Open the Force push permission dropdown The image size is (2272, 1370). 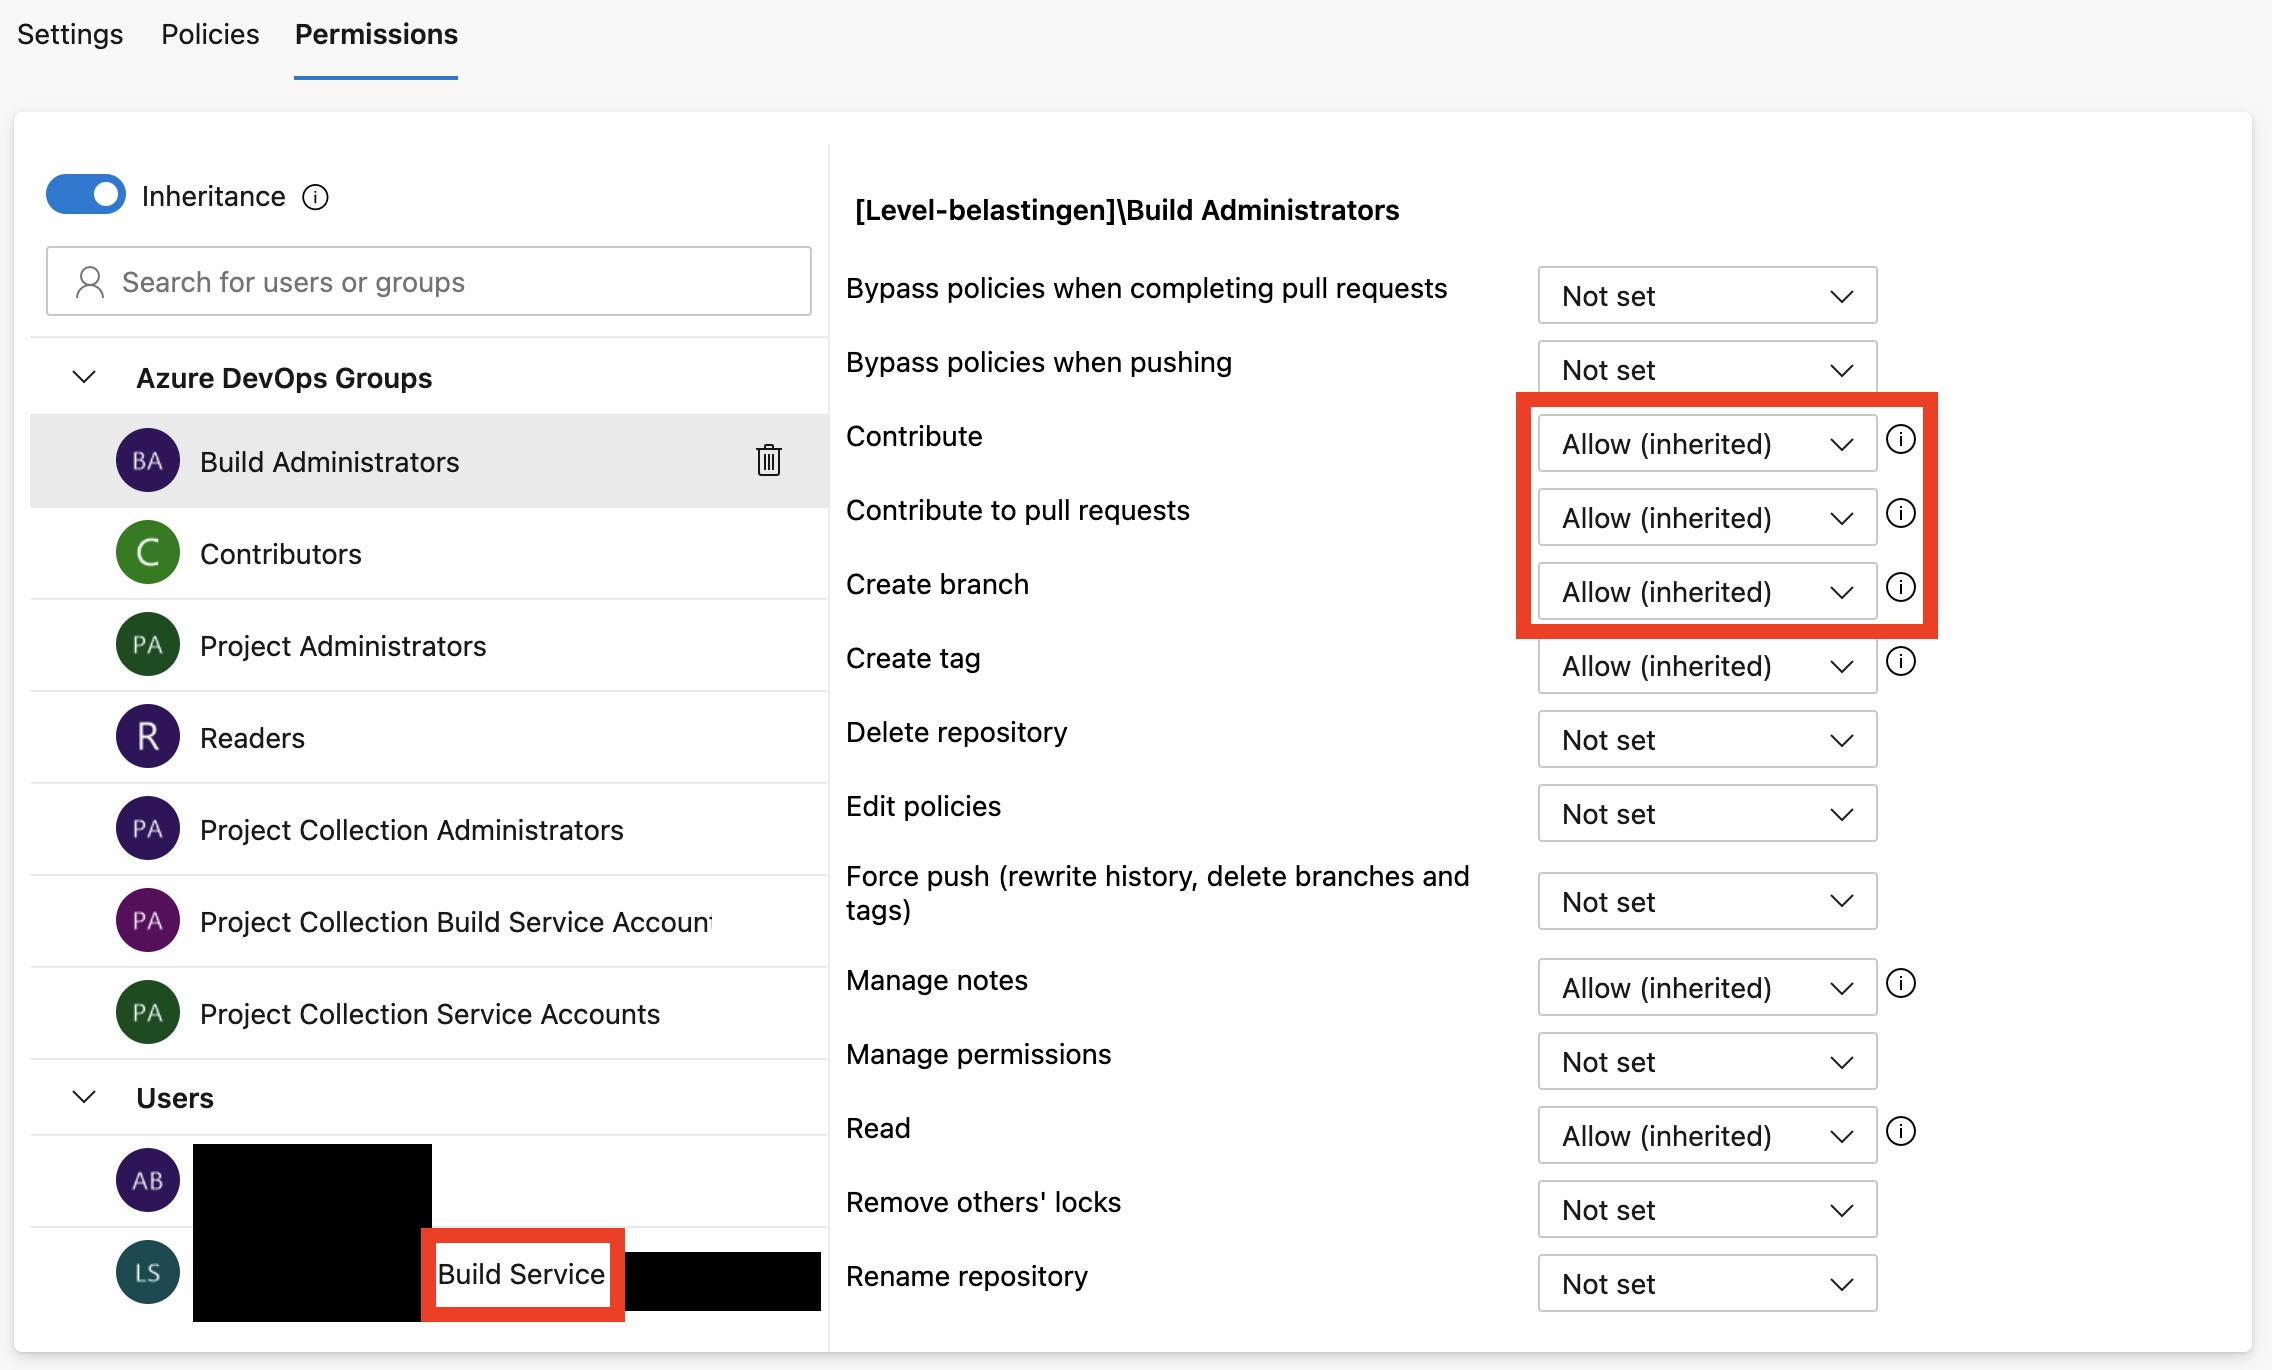[x=1706, y=902]
